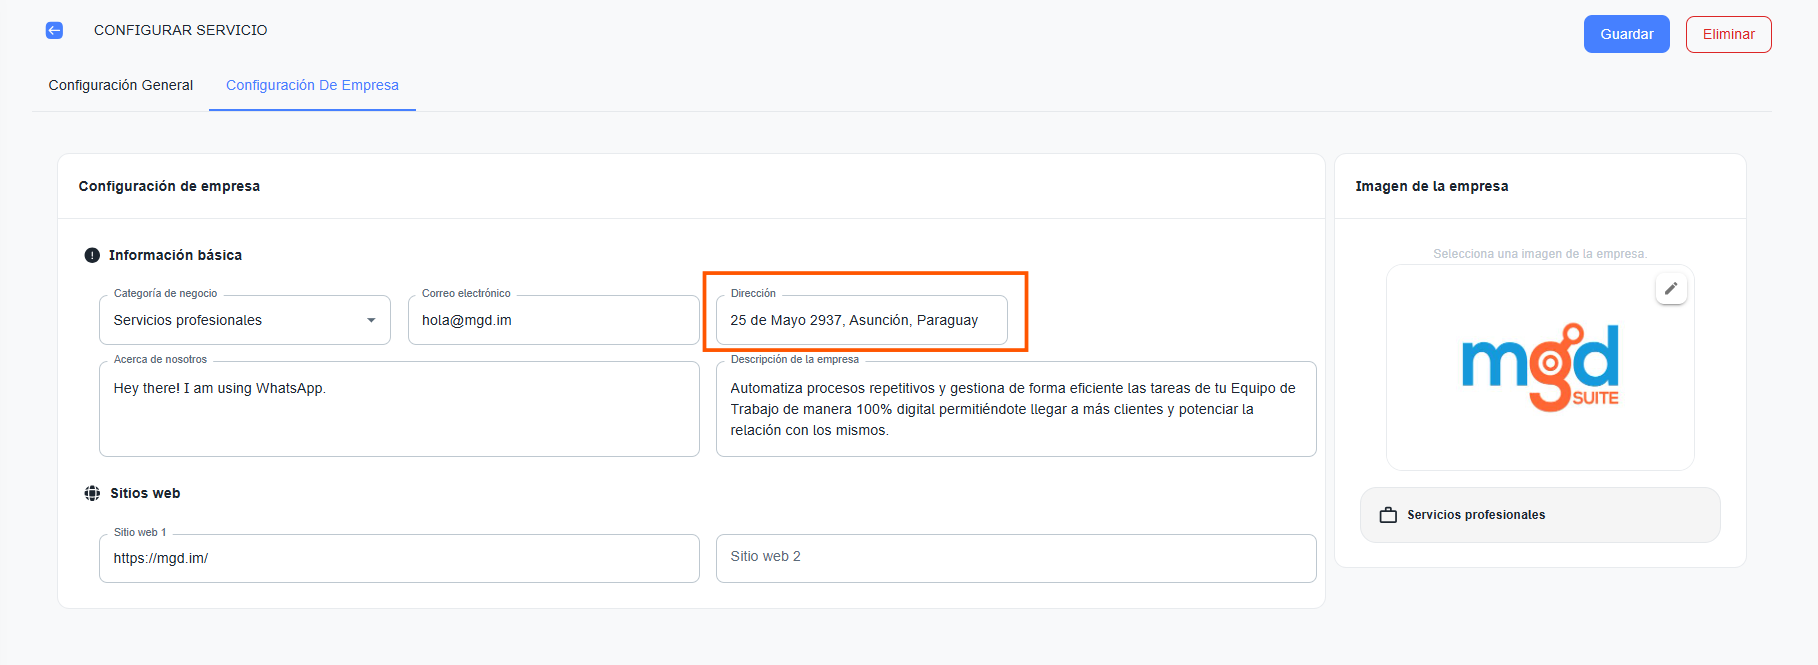1818x665 pixels.
Task: Click the mgd Suite company logo
Action: click(x=1540, y=367)
